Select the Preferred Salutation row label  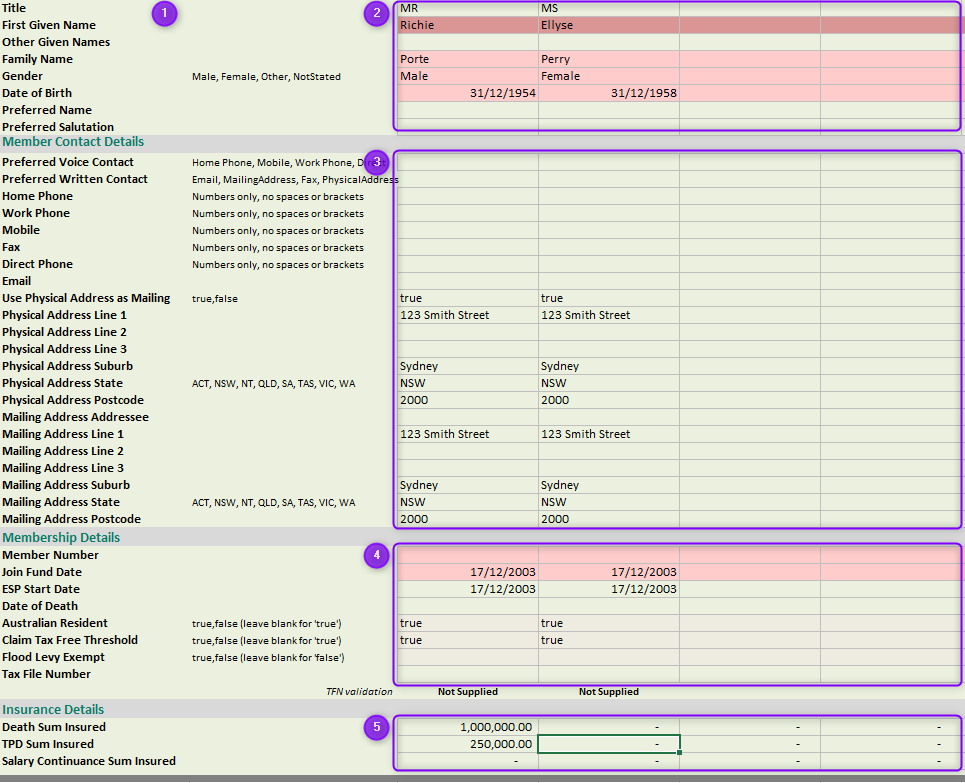coord(58,127)
